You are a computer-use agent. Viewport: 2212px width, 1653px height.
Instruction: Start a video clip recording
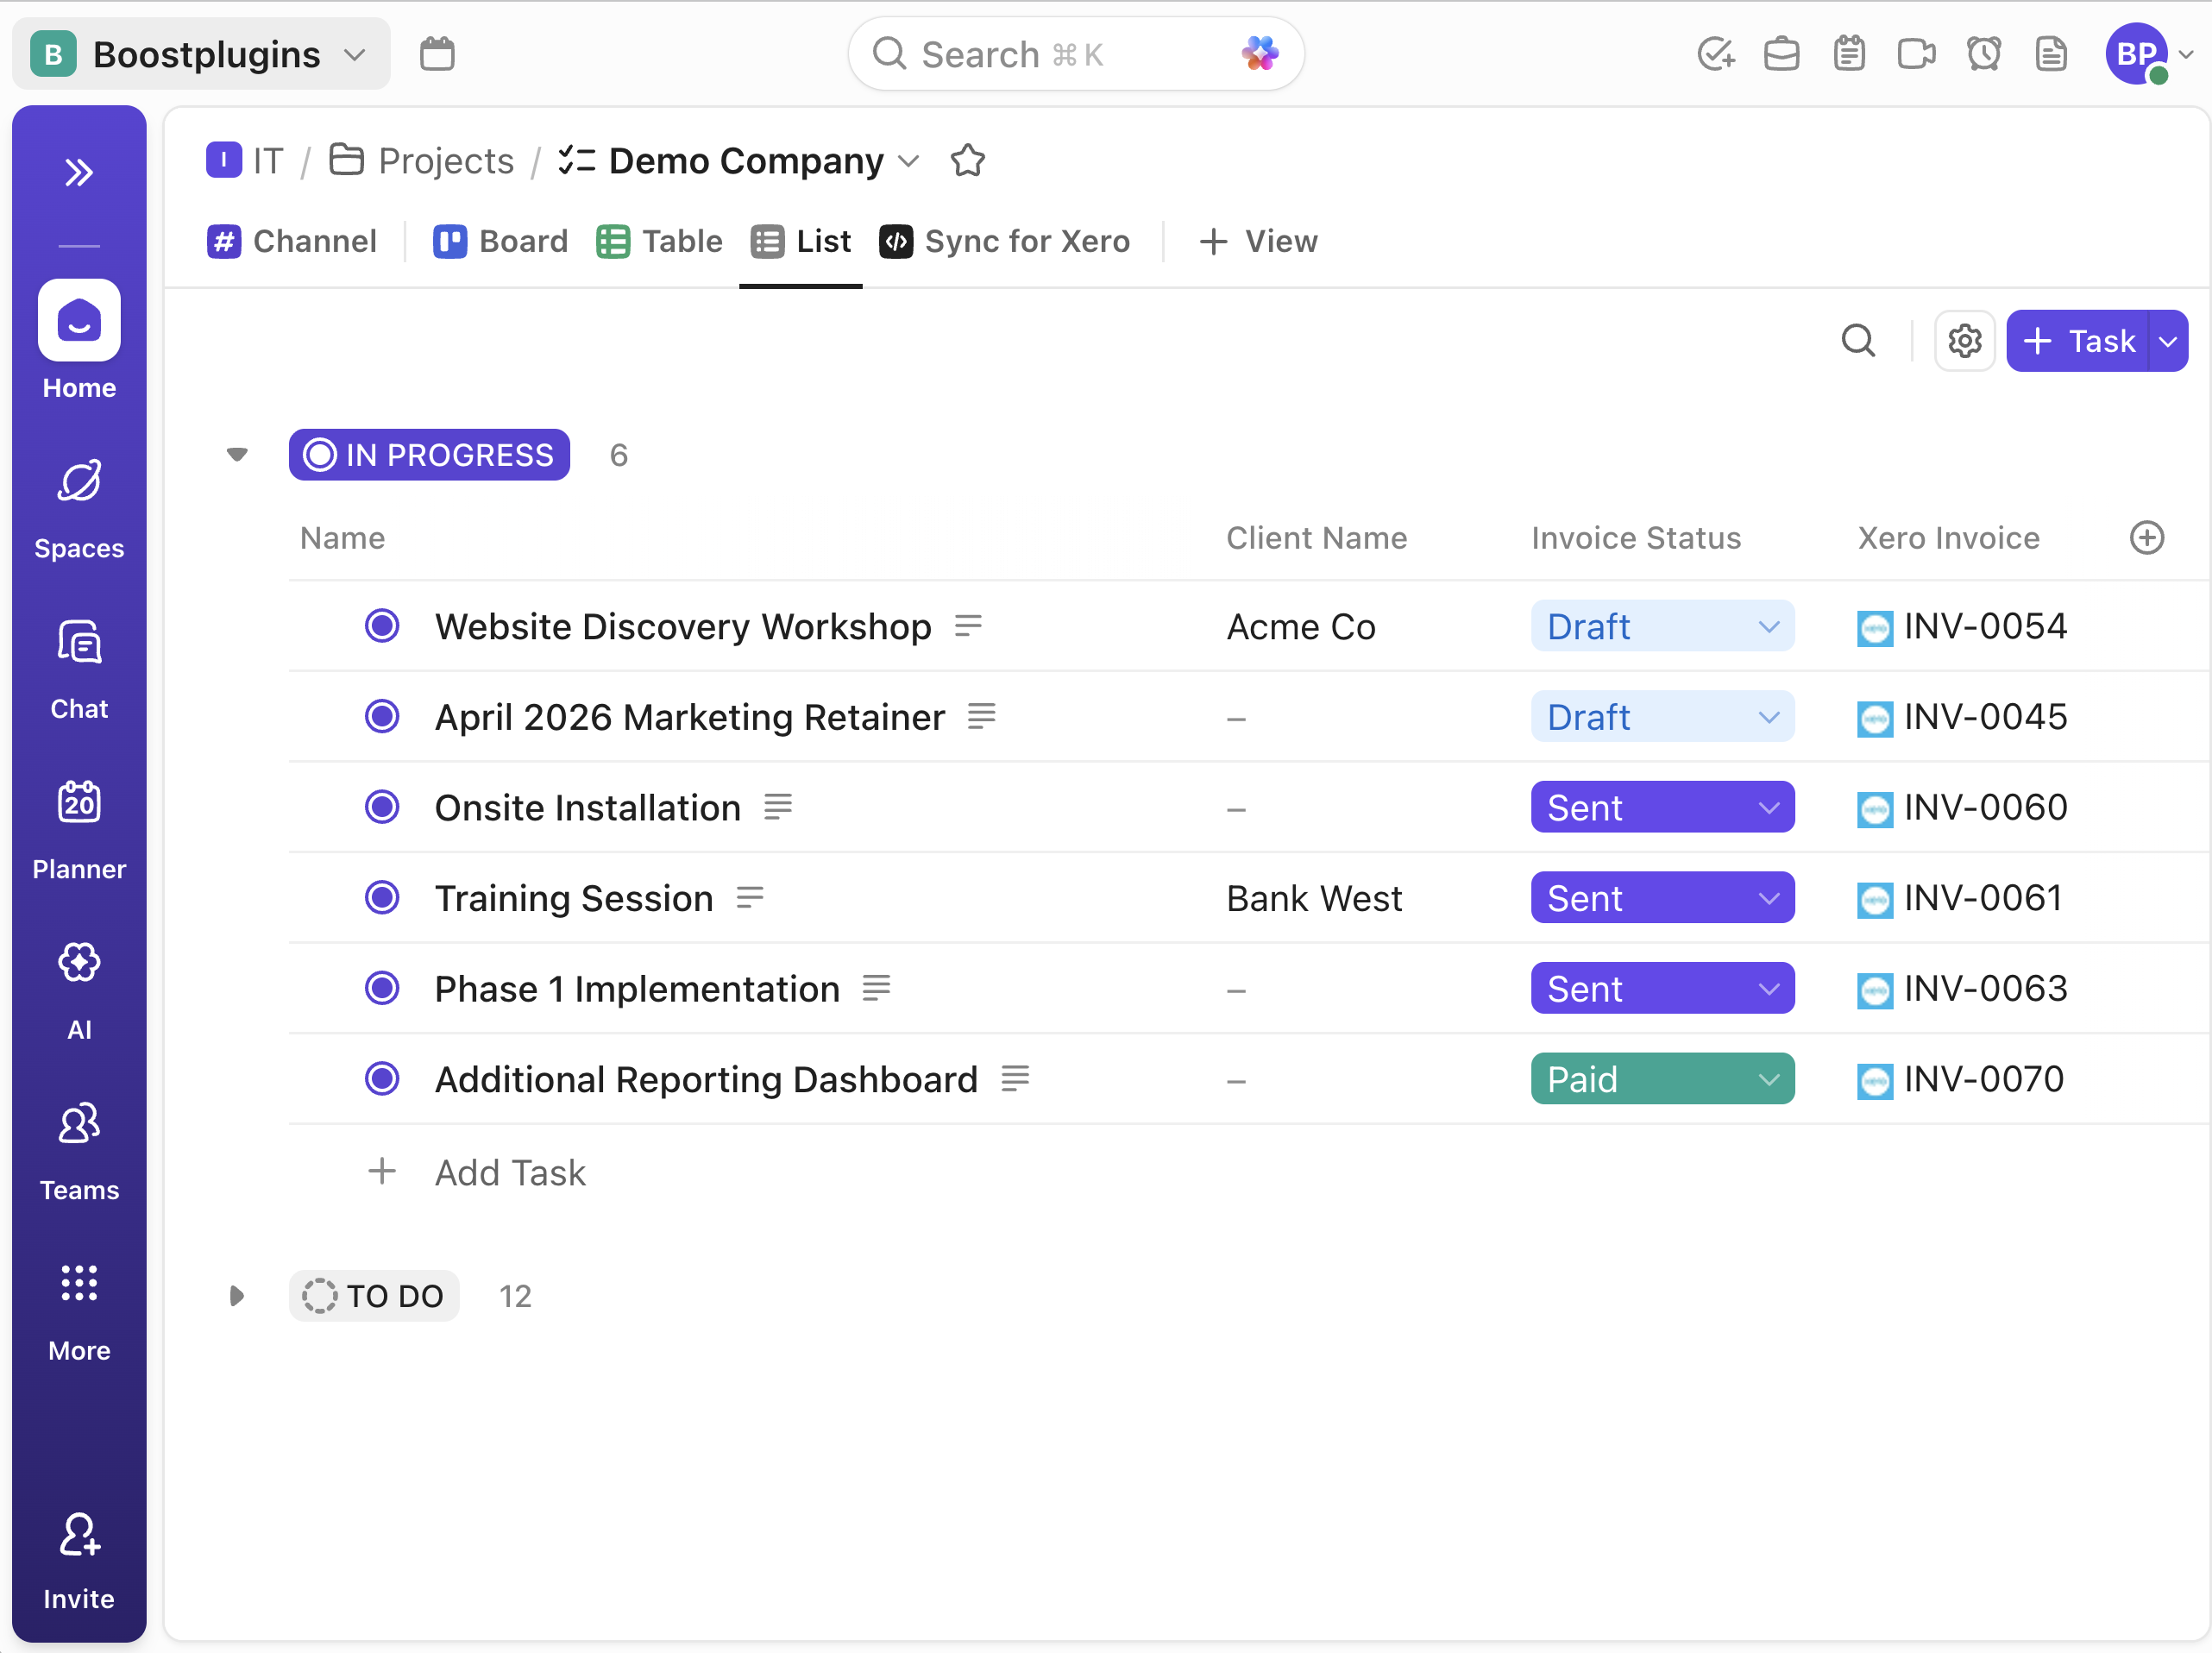1915,54
